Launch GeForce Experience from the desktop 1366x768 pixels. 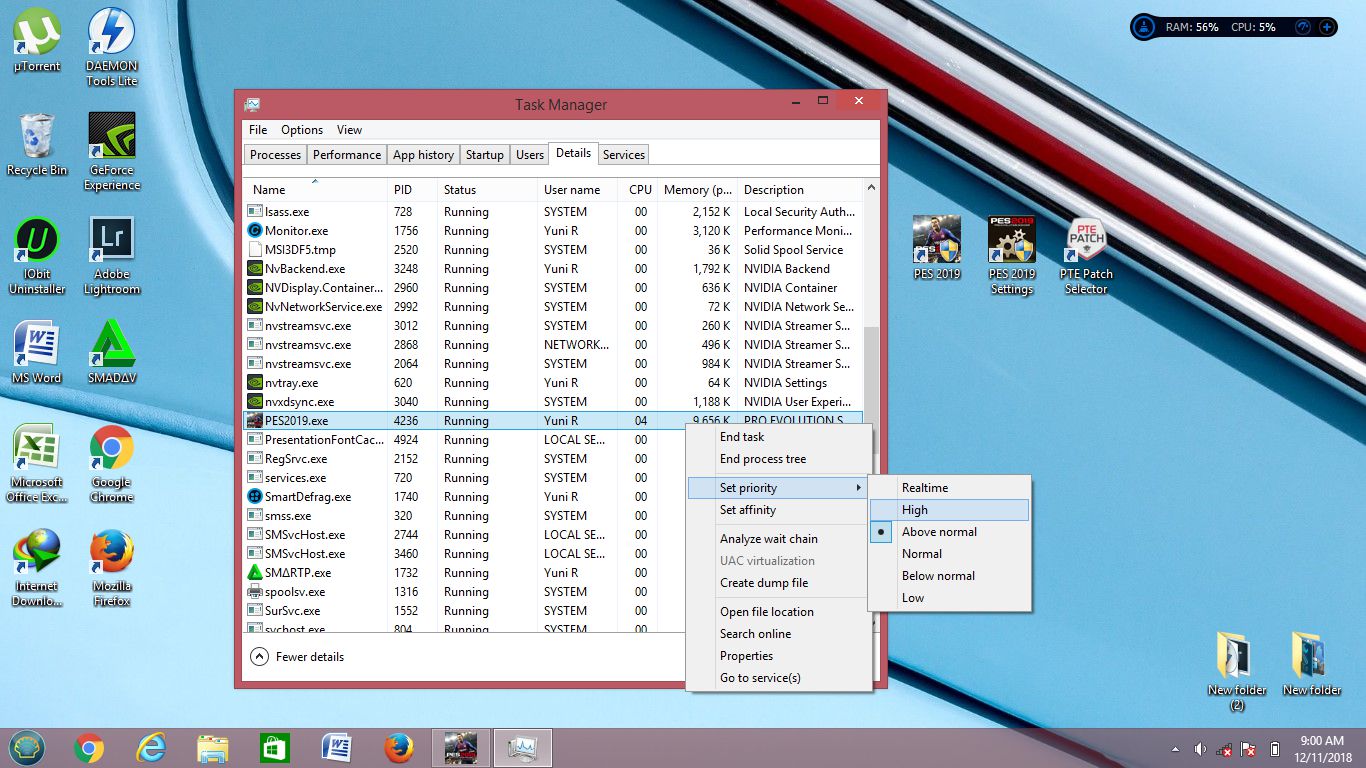112,152
